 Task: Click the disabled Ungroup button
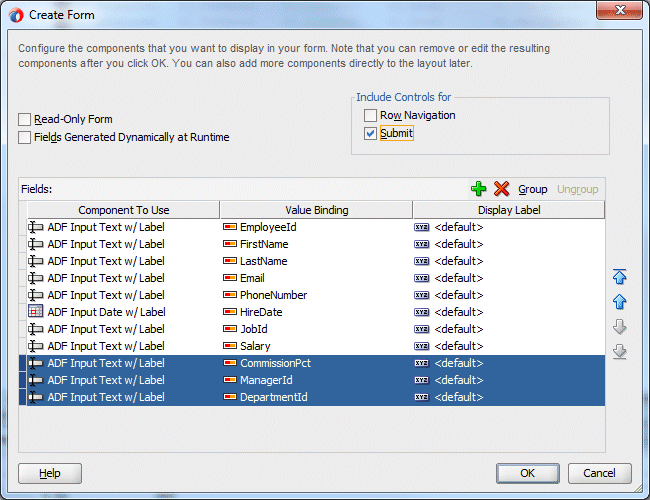tap(577, 189)
